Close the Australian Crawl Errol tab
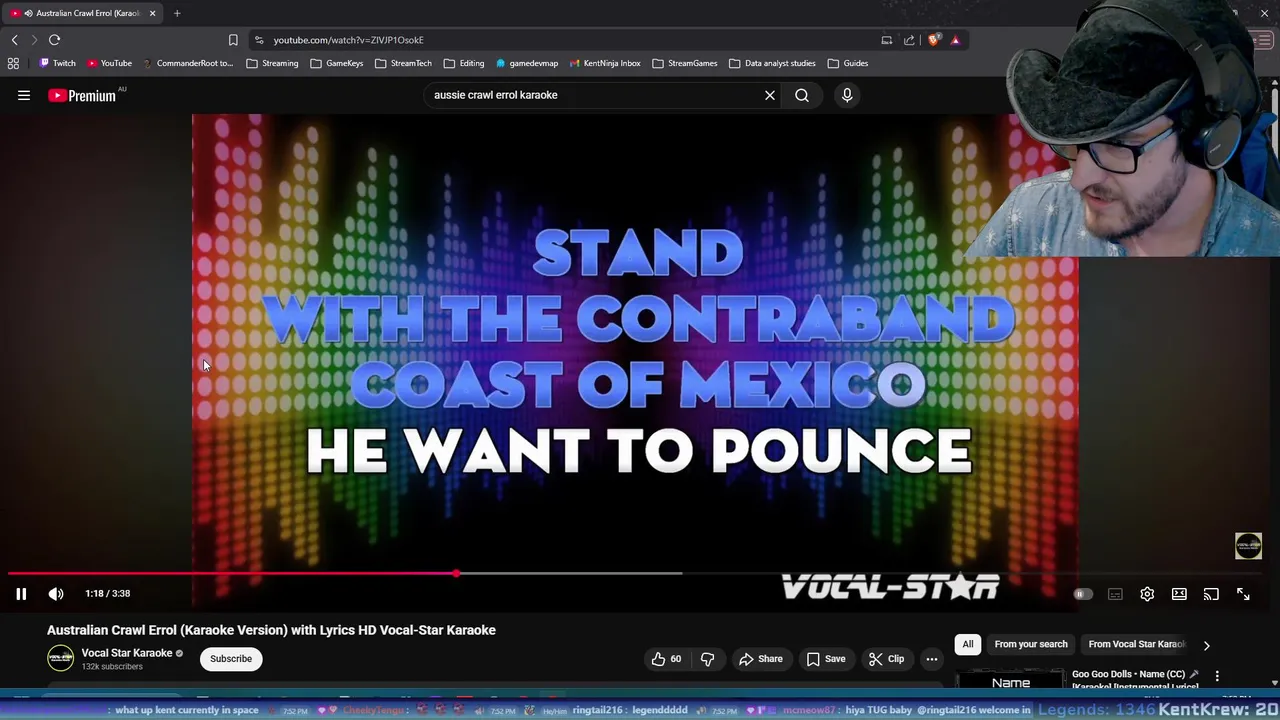Image resolution: width=1280 pixels, height=720 pixels. coord(152,13)
